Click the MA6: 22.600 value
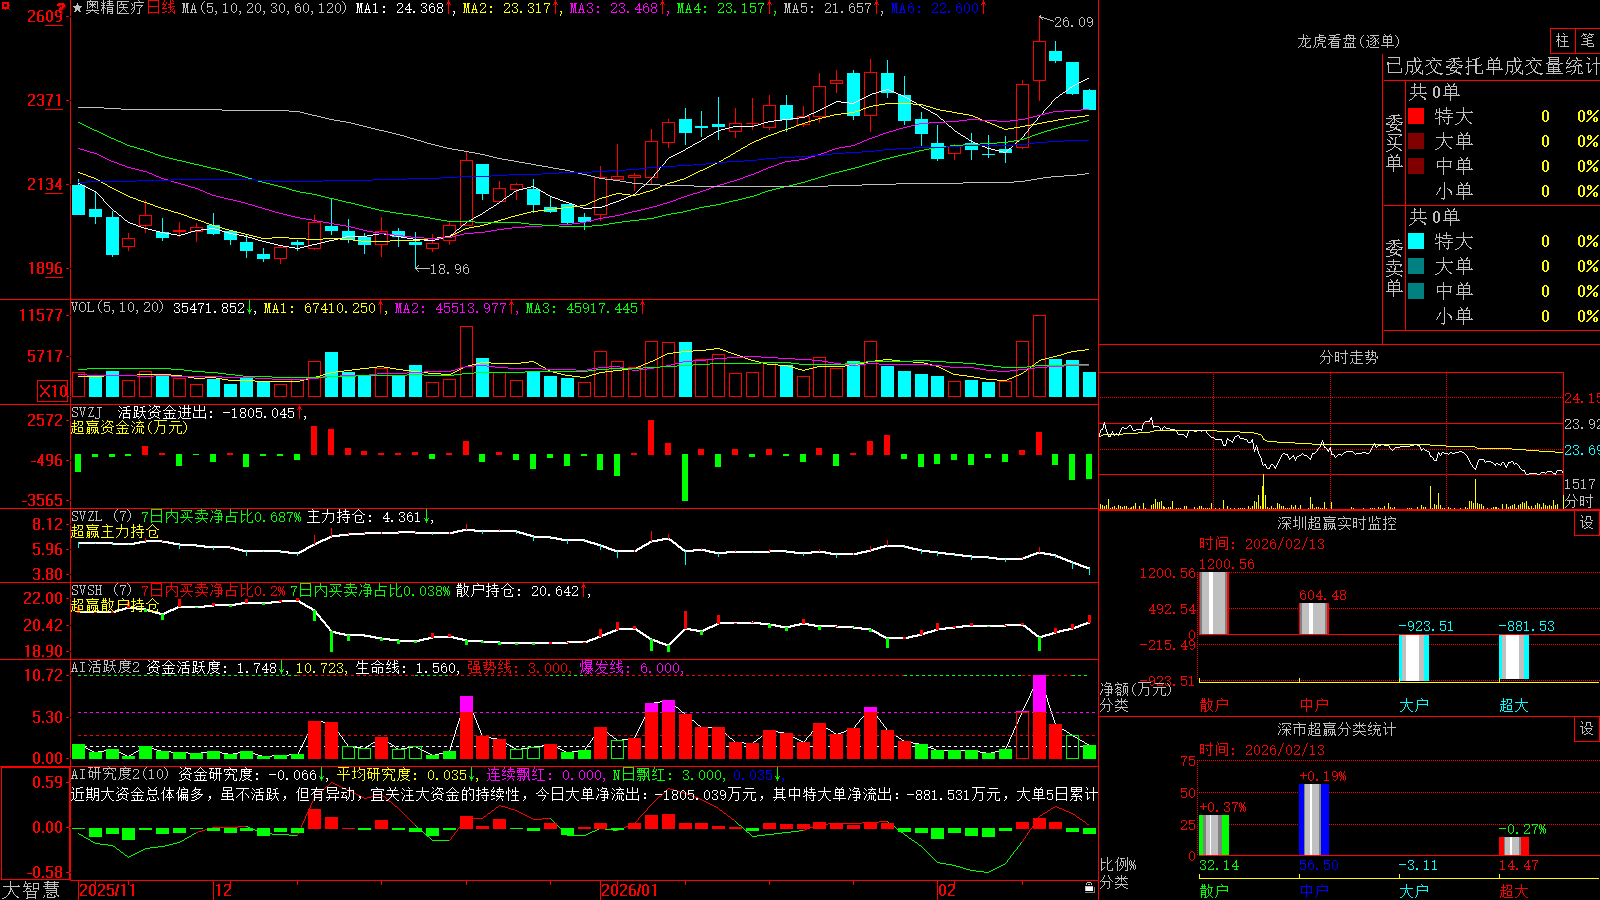The image size is (1600, 900). pos(938,8)
